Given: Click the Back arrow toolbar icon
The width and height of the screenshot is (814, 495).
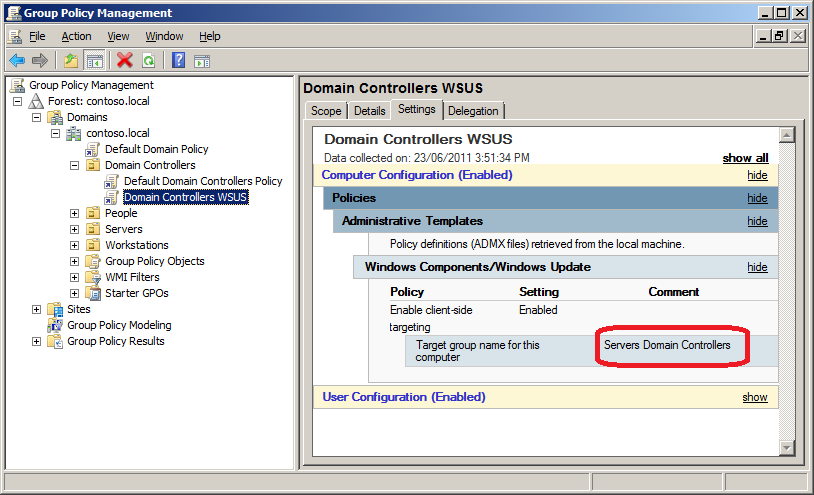Looking at the screenshot, I should click(17, 60).
